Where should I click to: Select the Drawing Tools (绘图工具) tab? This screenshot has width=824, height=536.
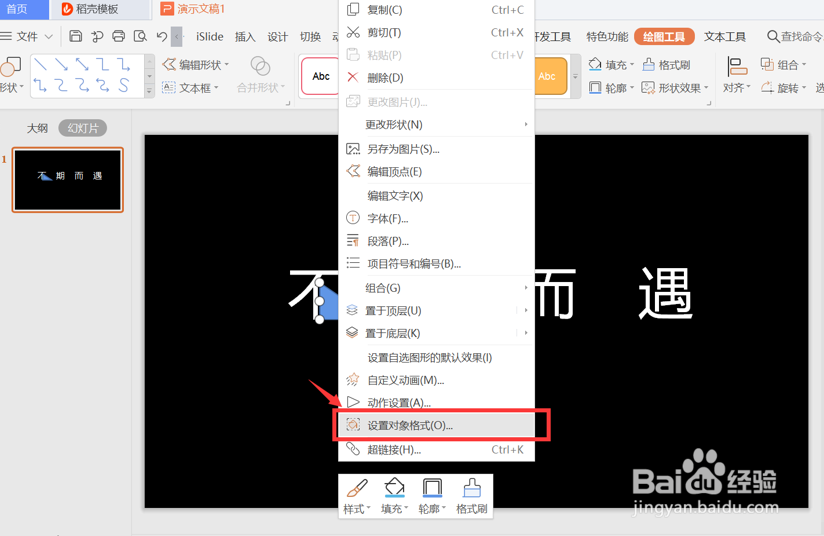click(664, 36)
